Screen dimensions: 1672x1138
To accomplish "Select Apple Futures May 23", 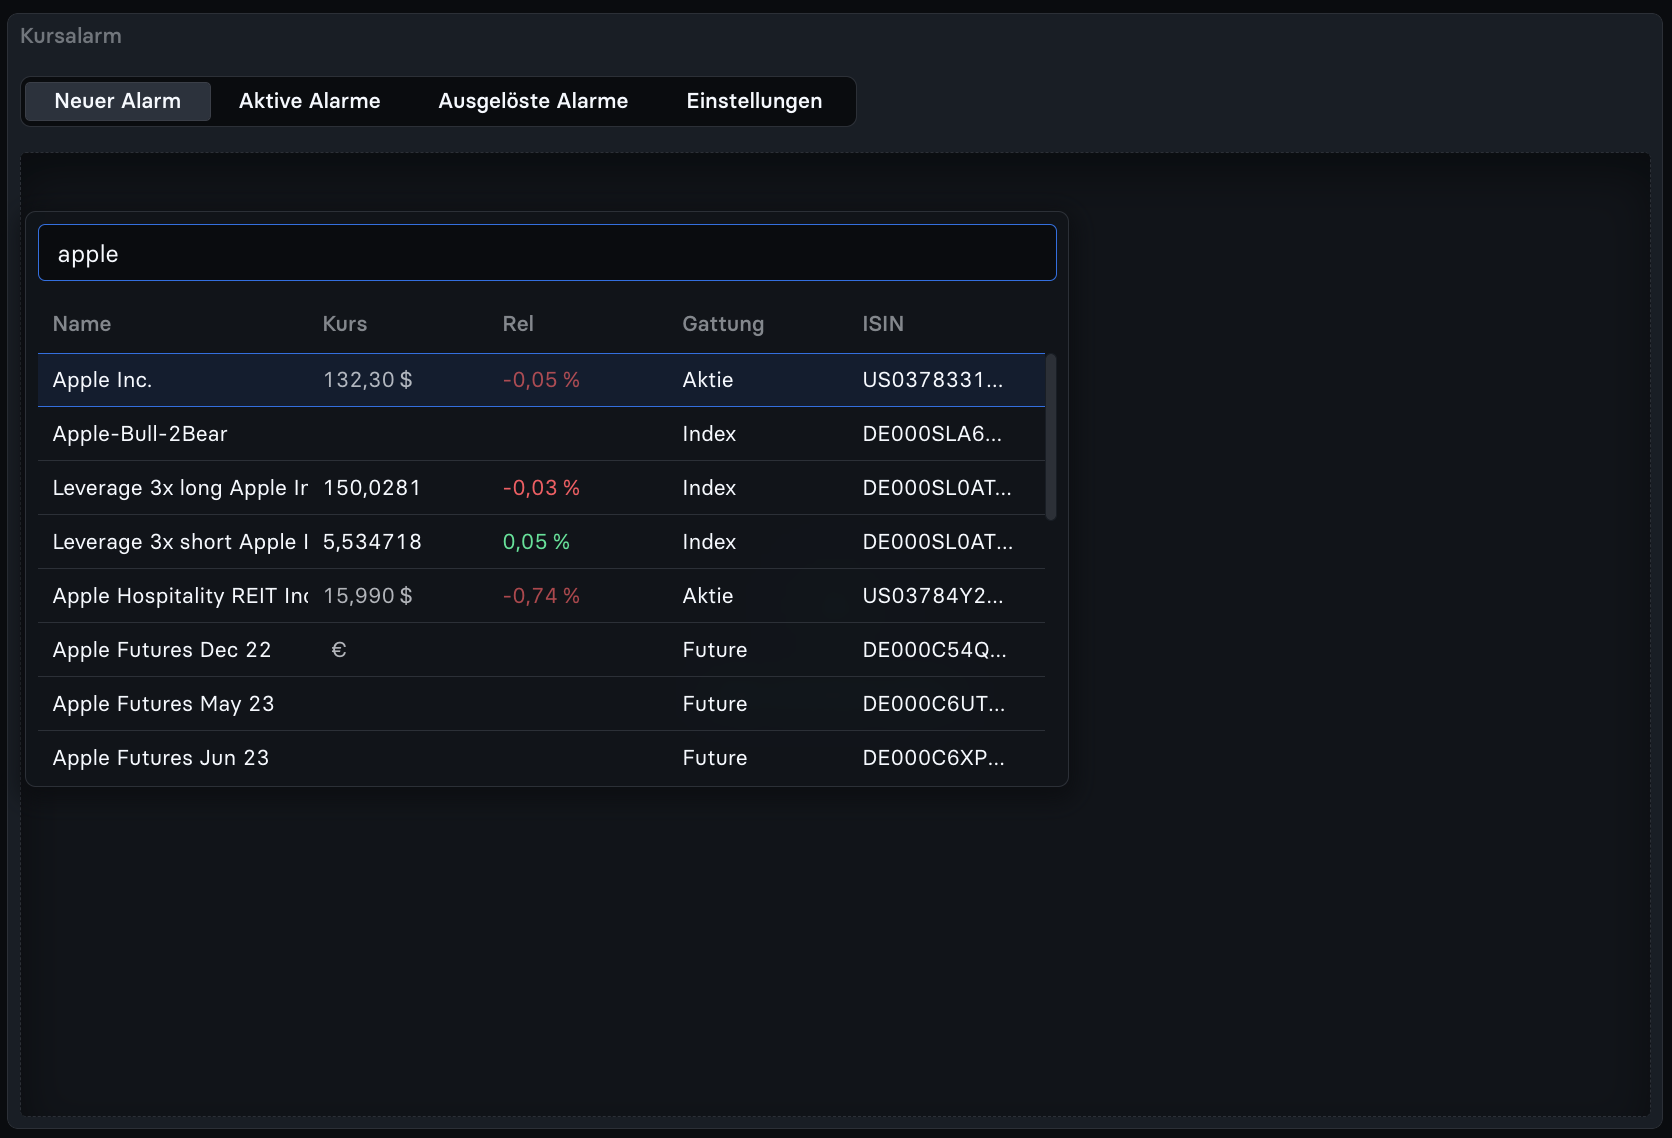I will [x=541, y=704].
